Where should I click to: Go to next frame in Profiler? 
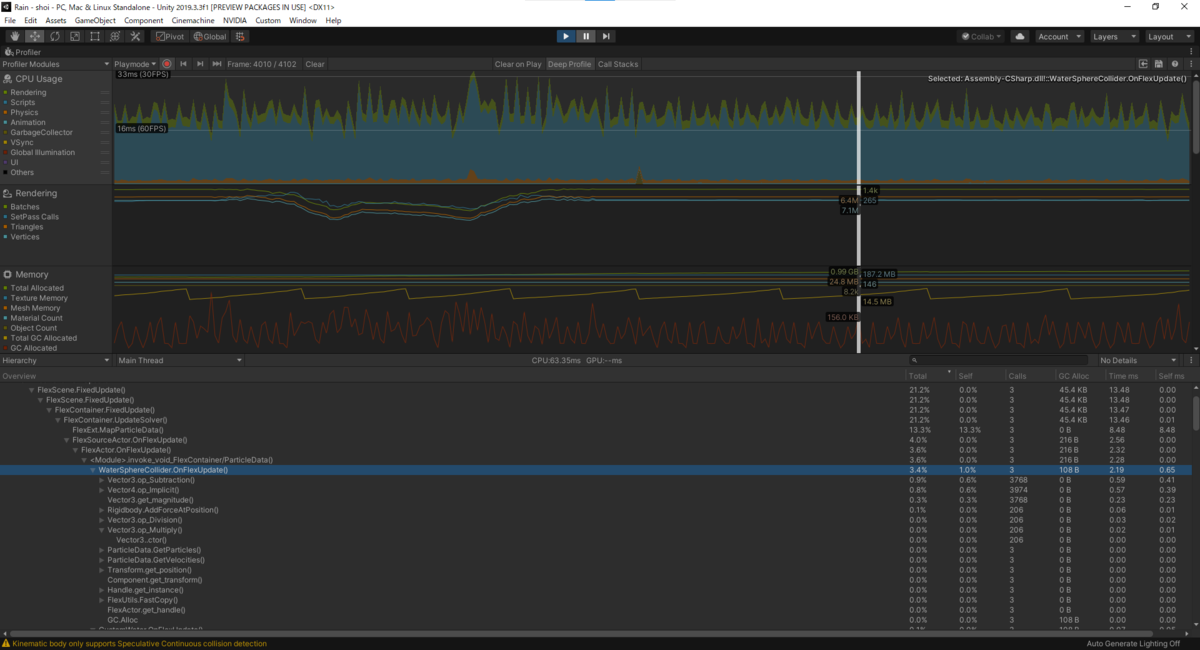pyautogui.click(x=200, y=64)
